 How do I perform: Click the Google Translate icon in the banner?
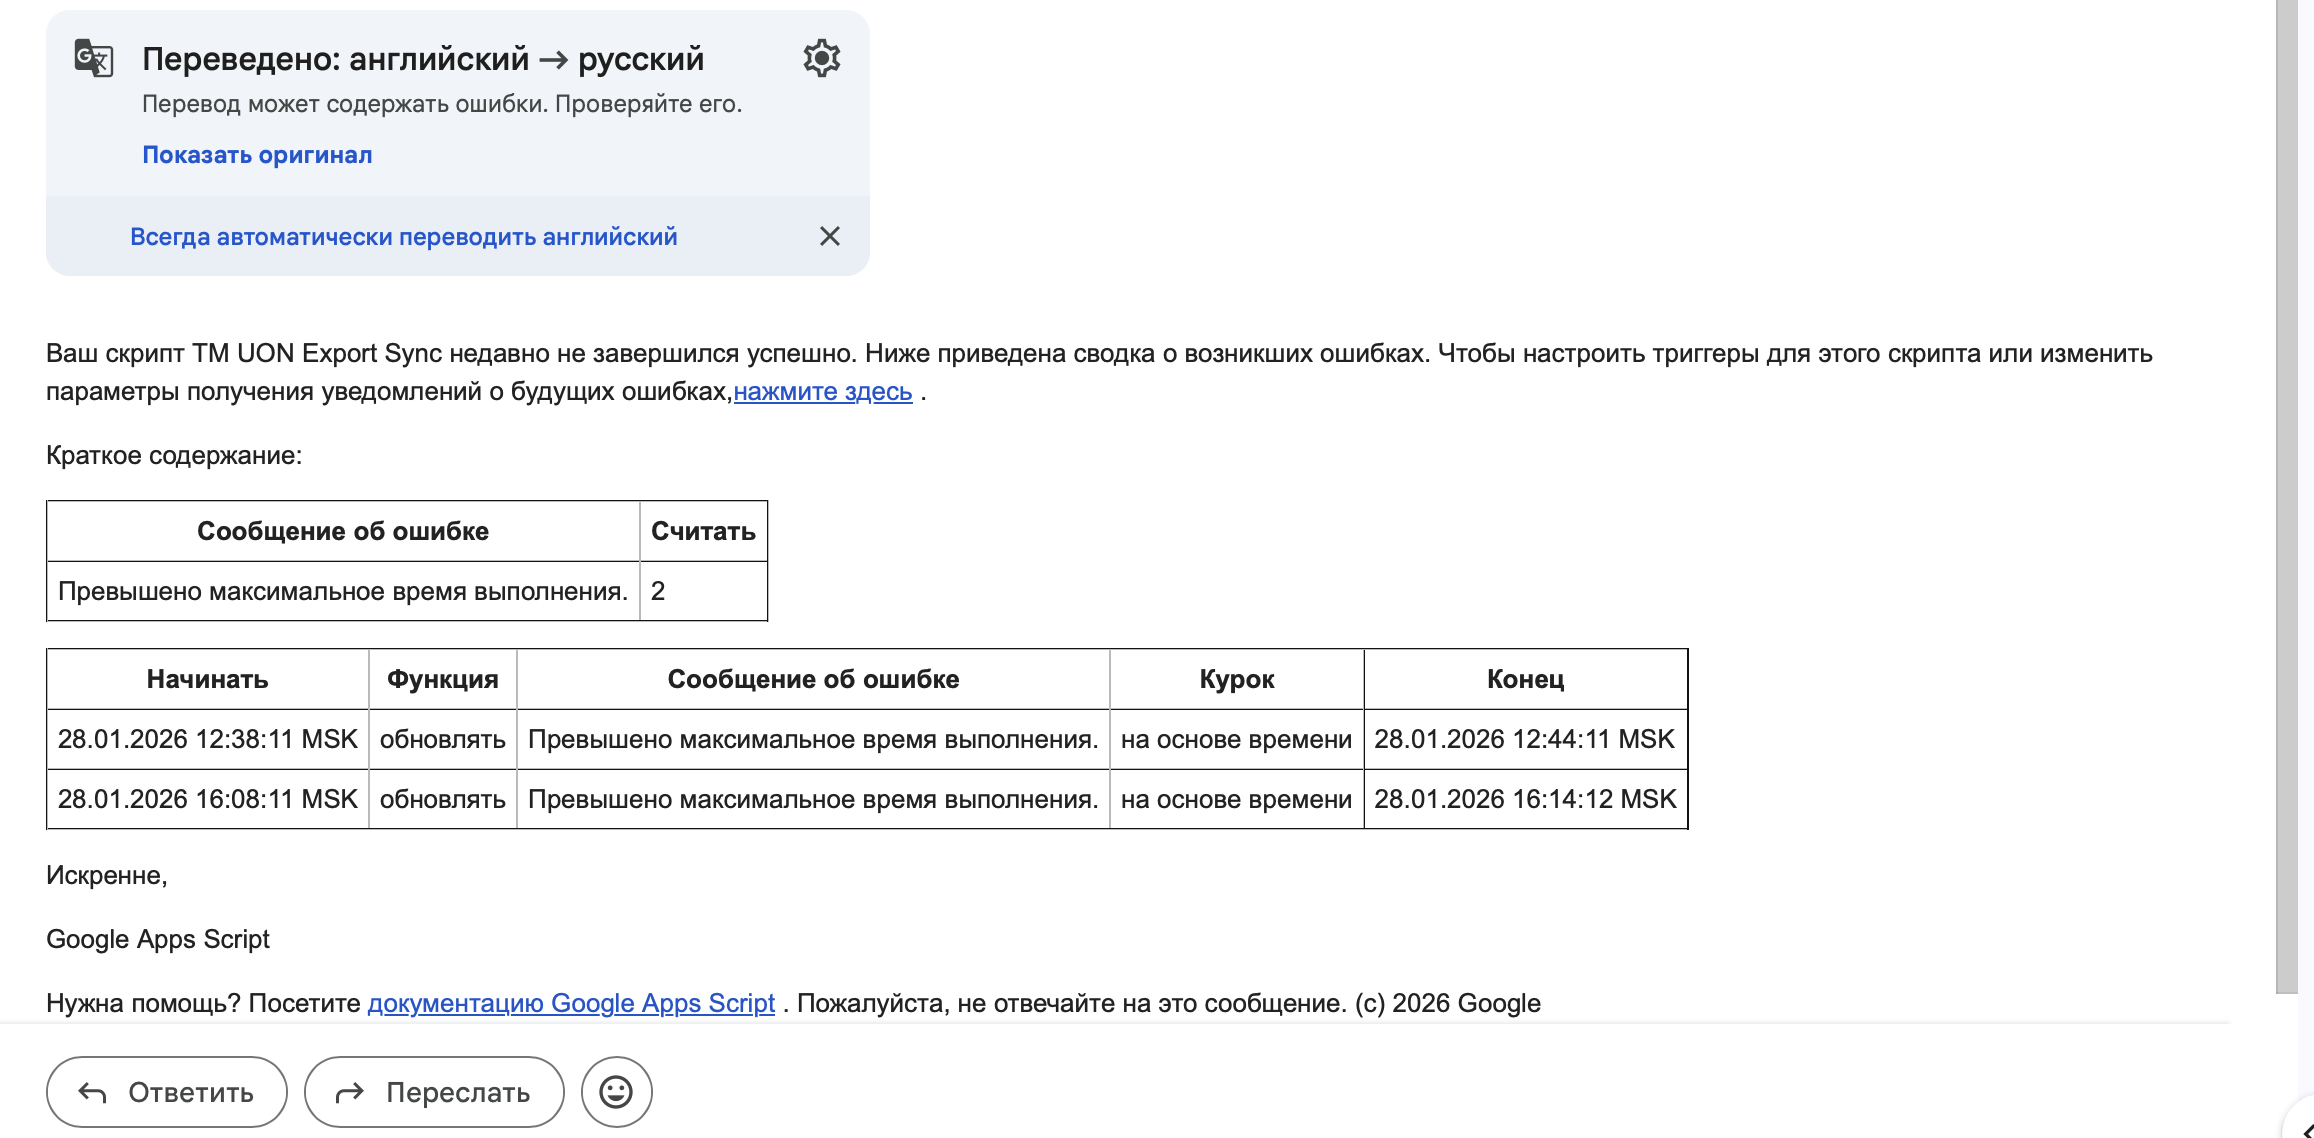click(x=94, y=58)
